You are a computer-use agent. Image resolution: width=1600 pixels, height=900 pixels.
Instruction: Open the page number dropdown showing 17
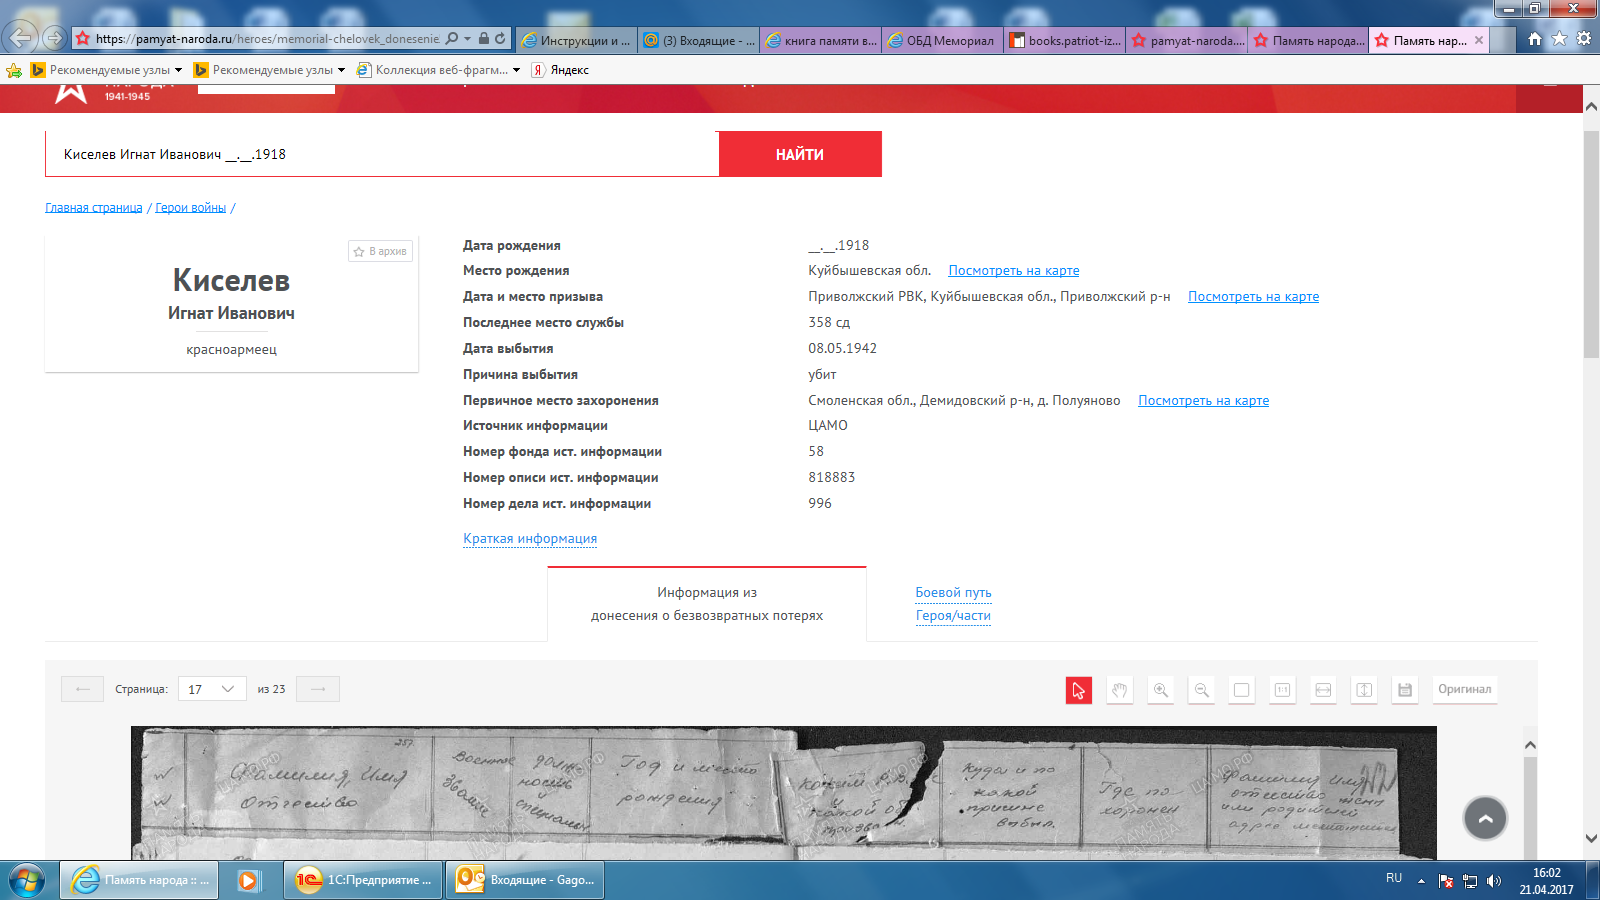(x=211, y=689)
